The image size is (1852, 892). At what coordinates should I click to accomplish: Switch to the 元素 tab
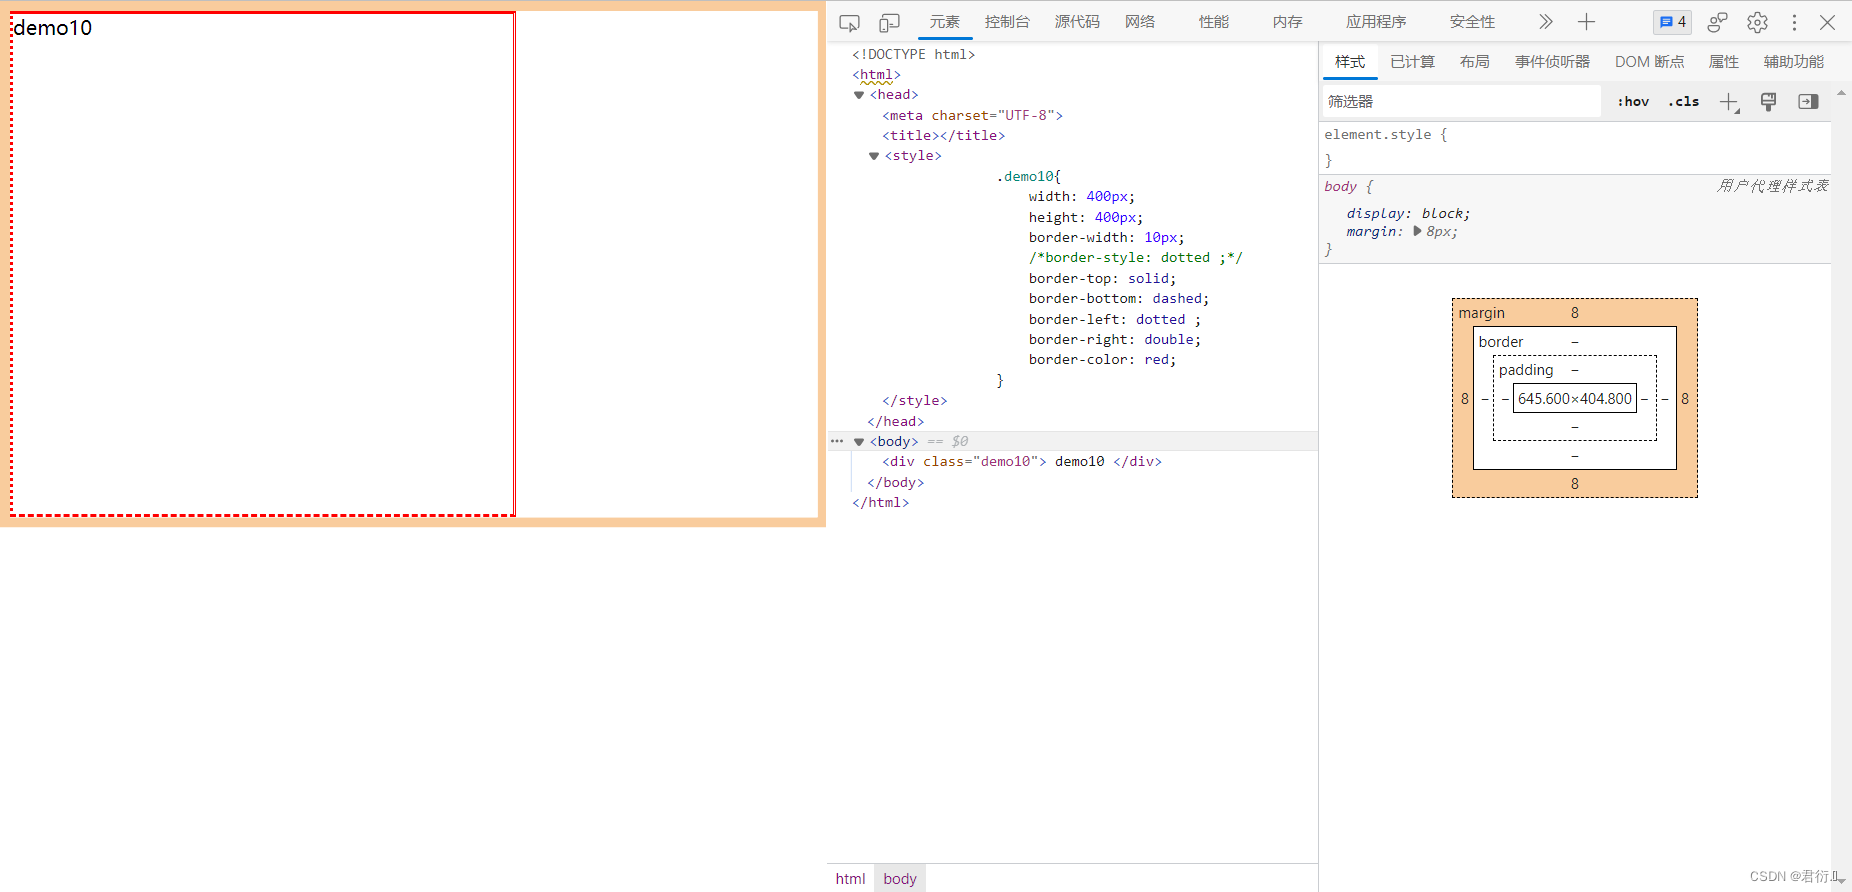(944, 22)
